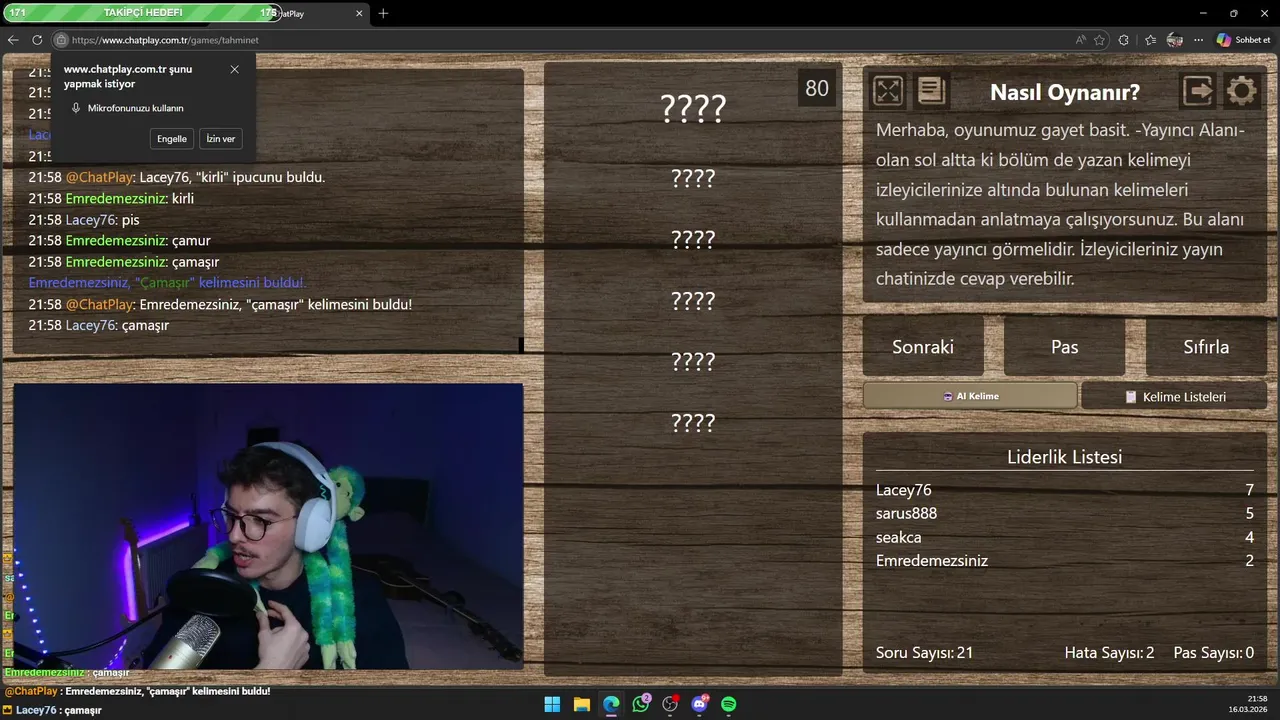Go back with the browser back arrow

13,40
